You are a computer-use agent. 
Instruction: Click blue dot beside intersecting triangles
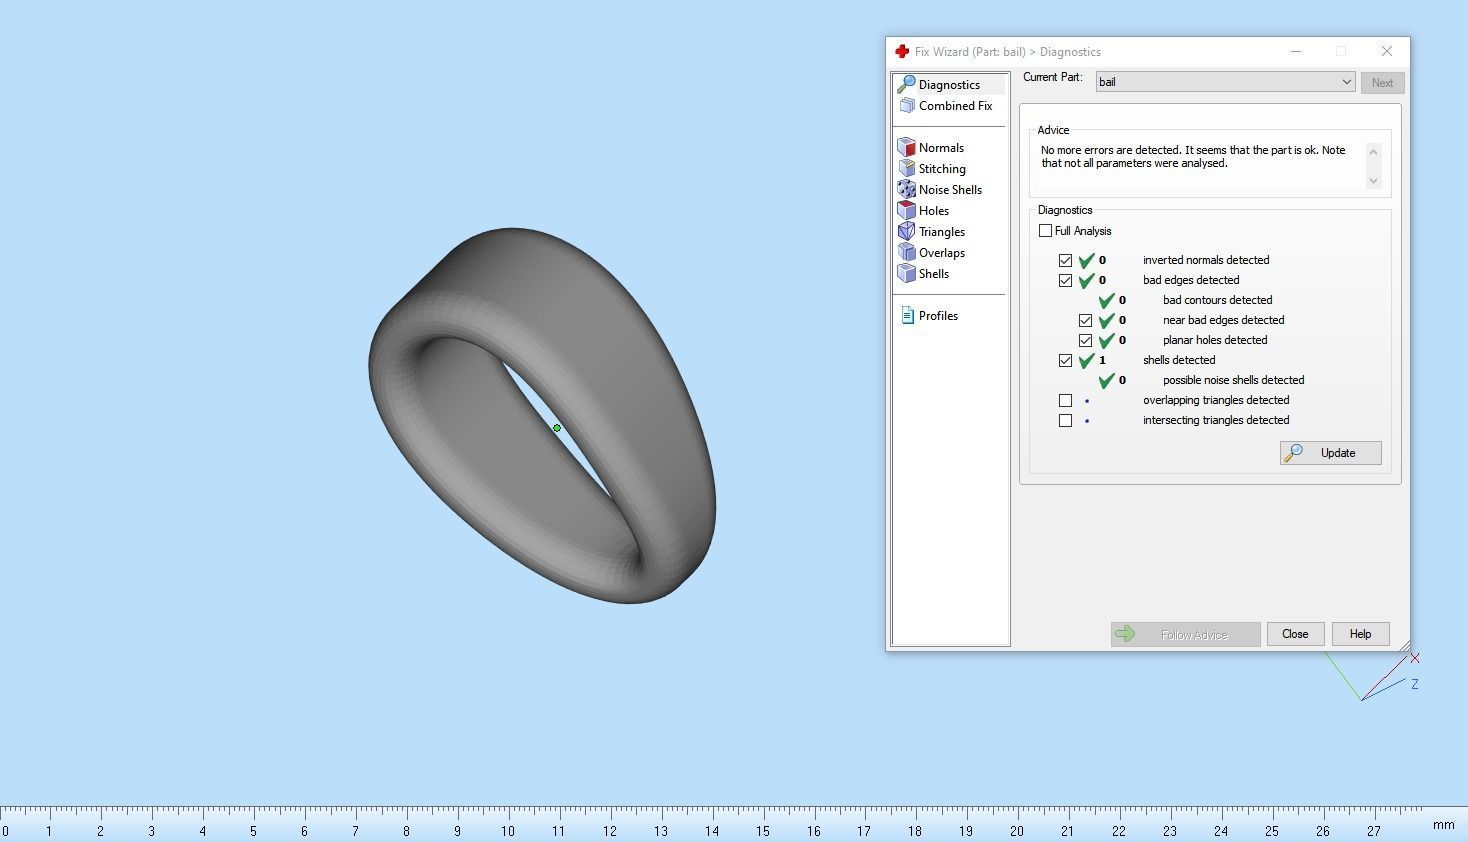[1087, 421]
